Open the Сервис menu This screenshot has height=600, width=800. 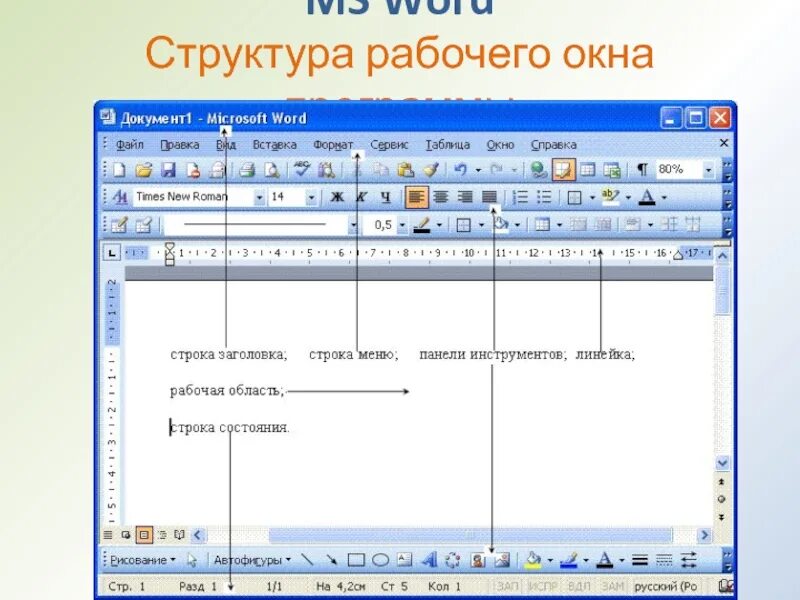389,145
